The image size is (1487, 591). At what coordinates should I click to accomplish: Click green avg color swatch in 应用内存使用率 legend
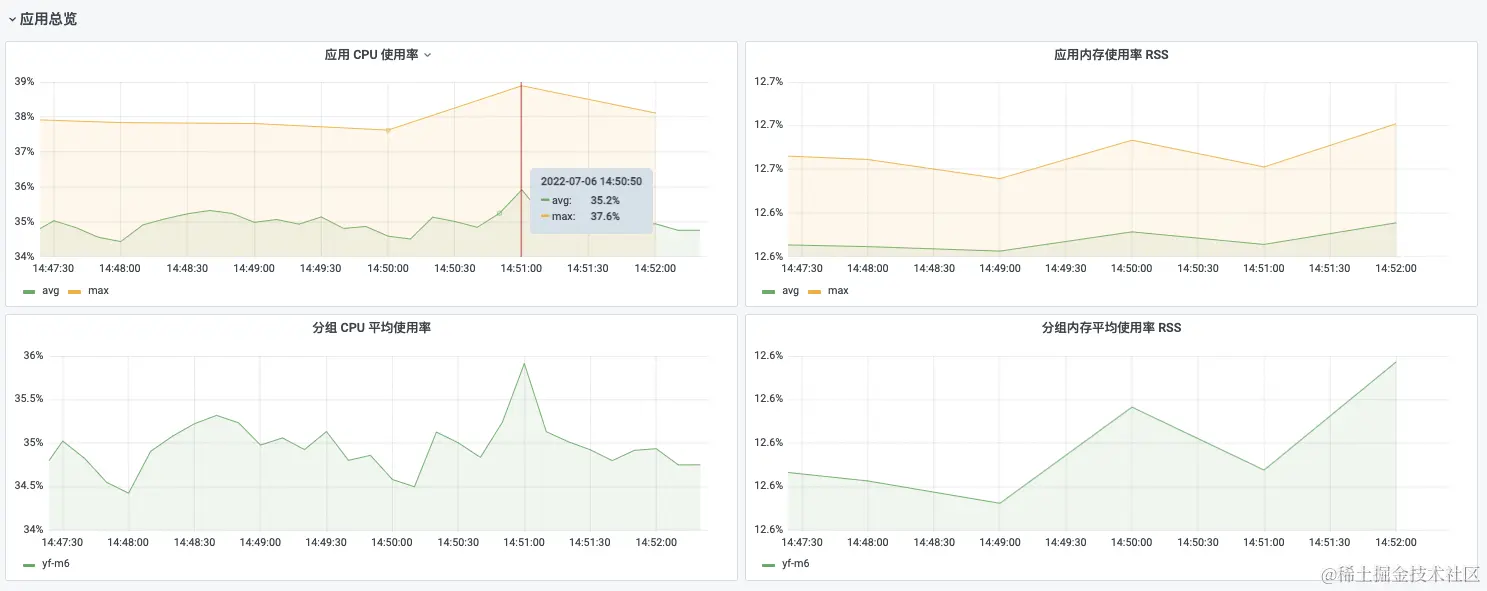[769, 292]
